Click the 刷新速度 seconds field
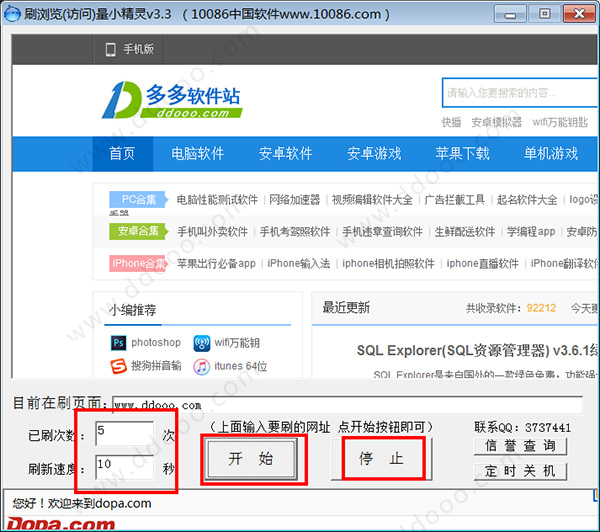600x532 pixels. point(124,467)
